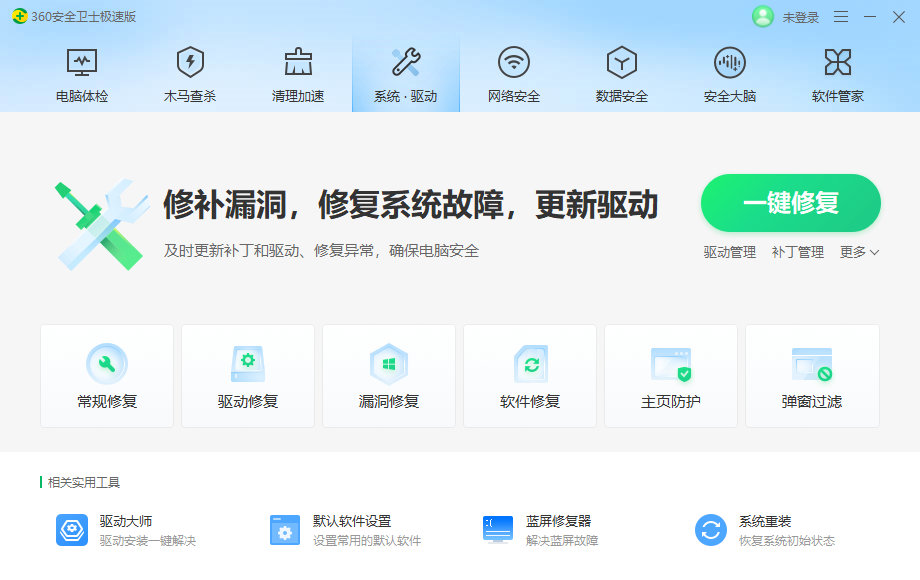Go to 清理加速 (cleanup speedup)
Viewport: 920px width, 580px height.
(x=297, y=70)
